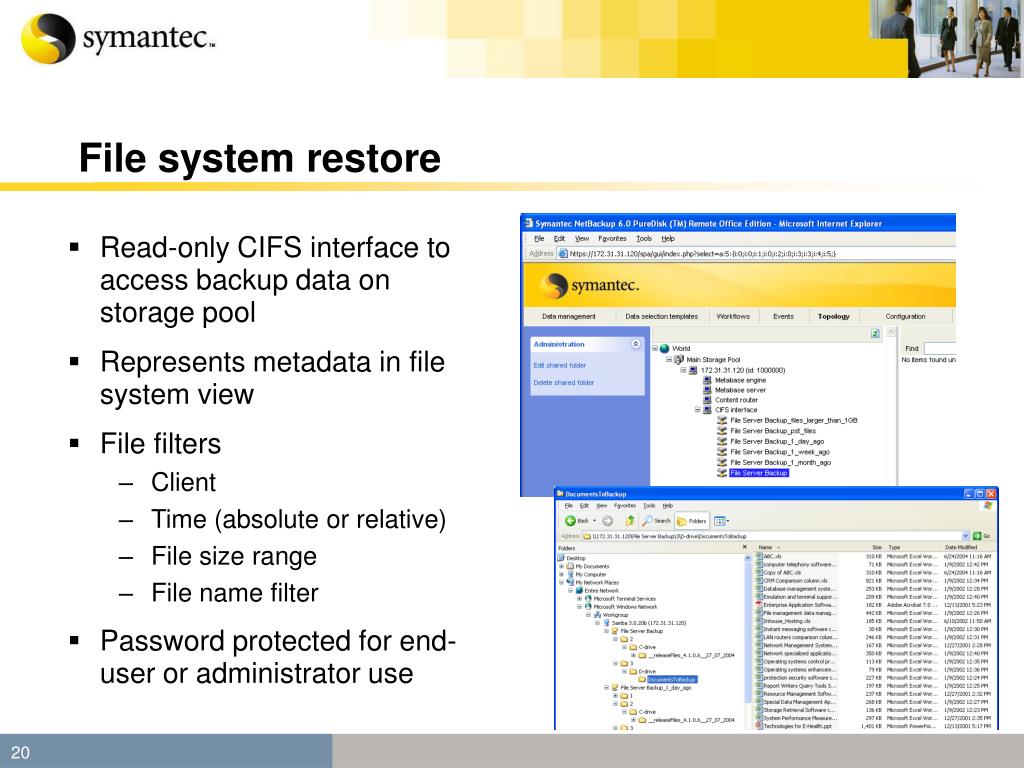Click the My Network Places icon
1024x768 pixels.
point(570,582)
